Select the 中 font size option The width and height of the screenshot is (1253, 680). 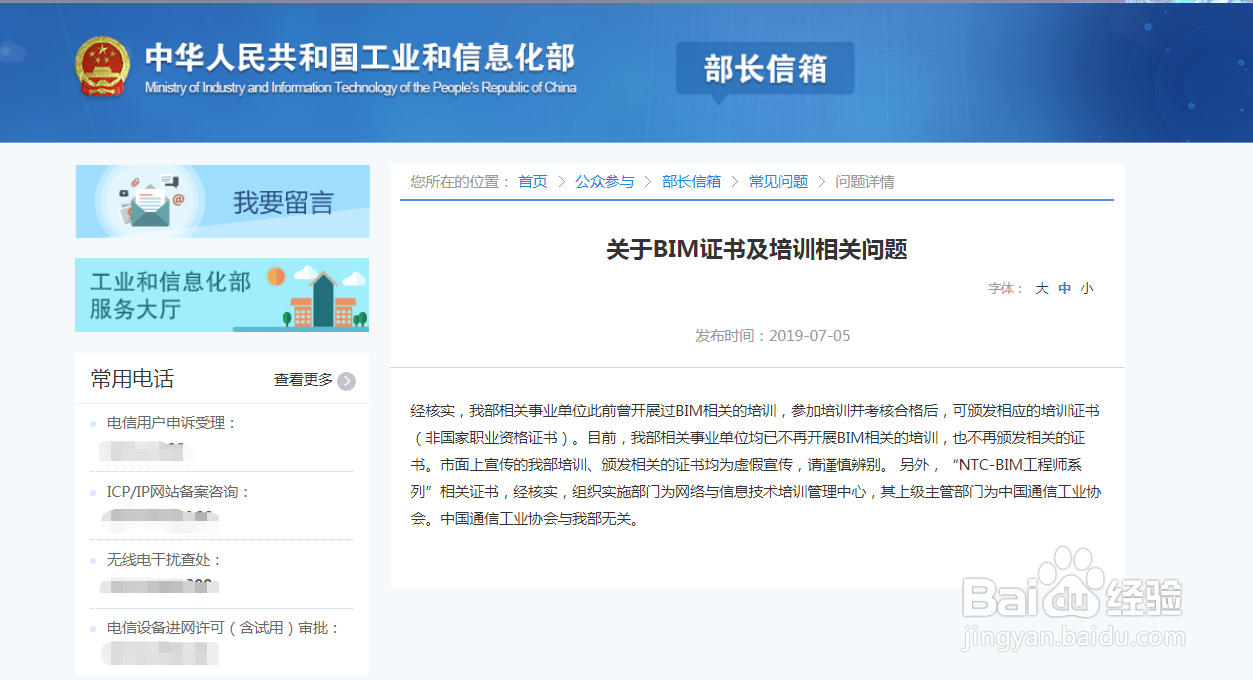pos(1064,288)
